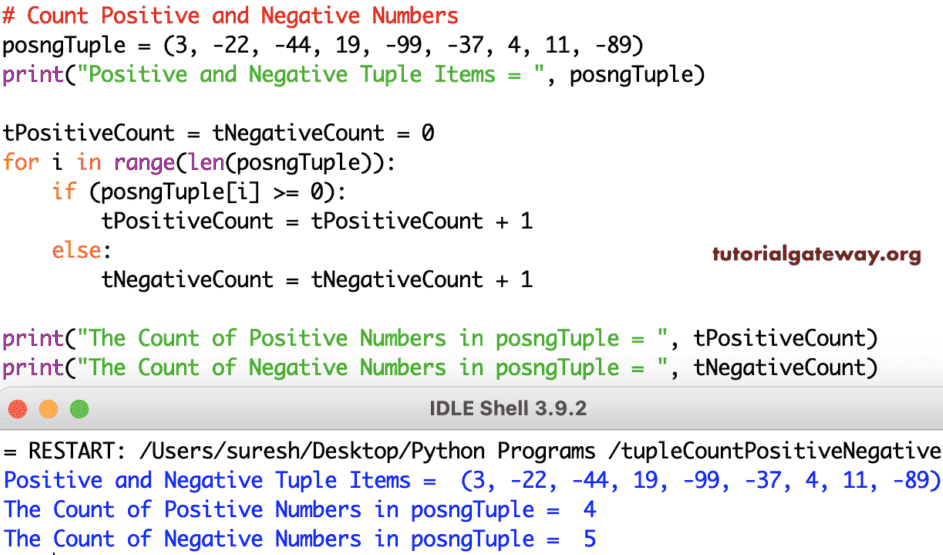Screen dimensions: 943x555
Task: Click the print "Positive and Negative Tuple Items" code line
Action: (x=353, y=75)
